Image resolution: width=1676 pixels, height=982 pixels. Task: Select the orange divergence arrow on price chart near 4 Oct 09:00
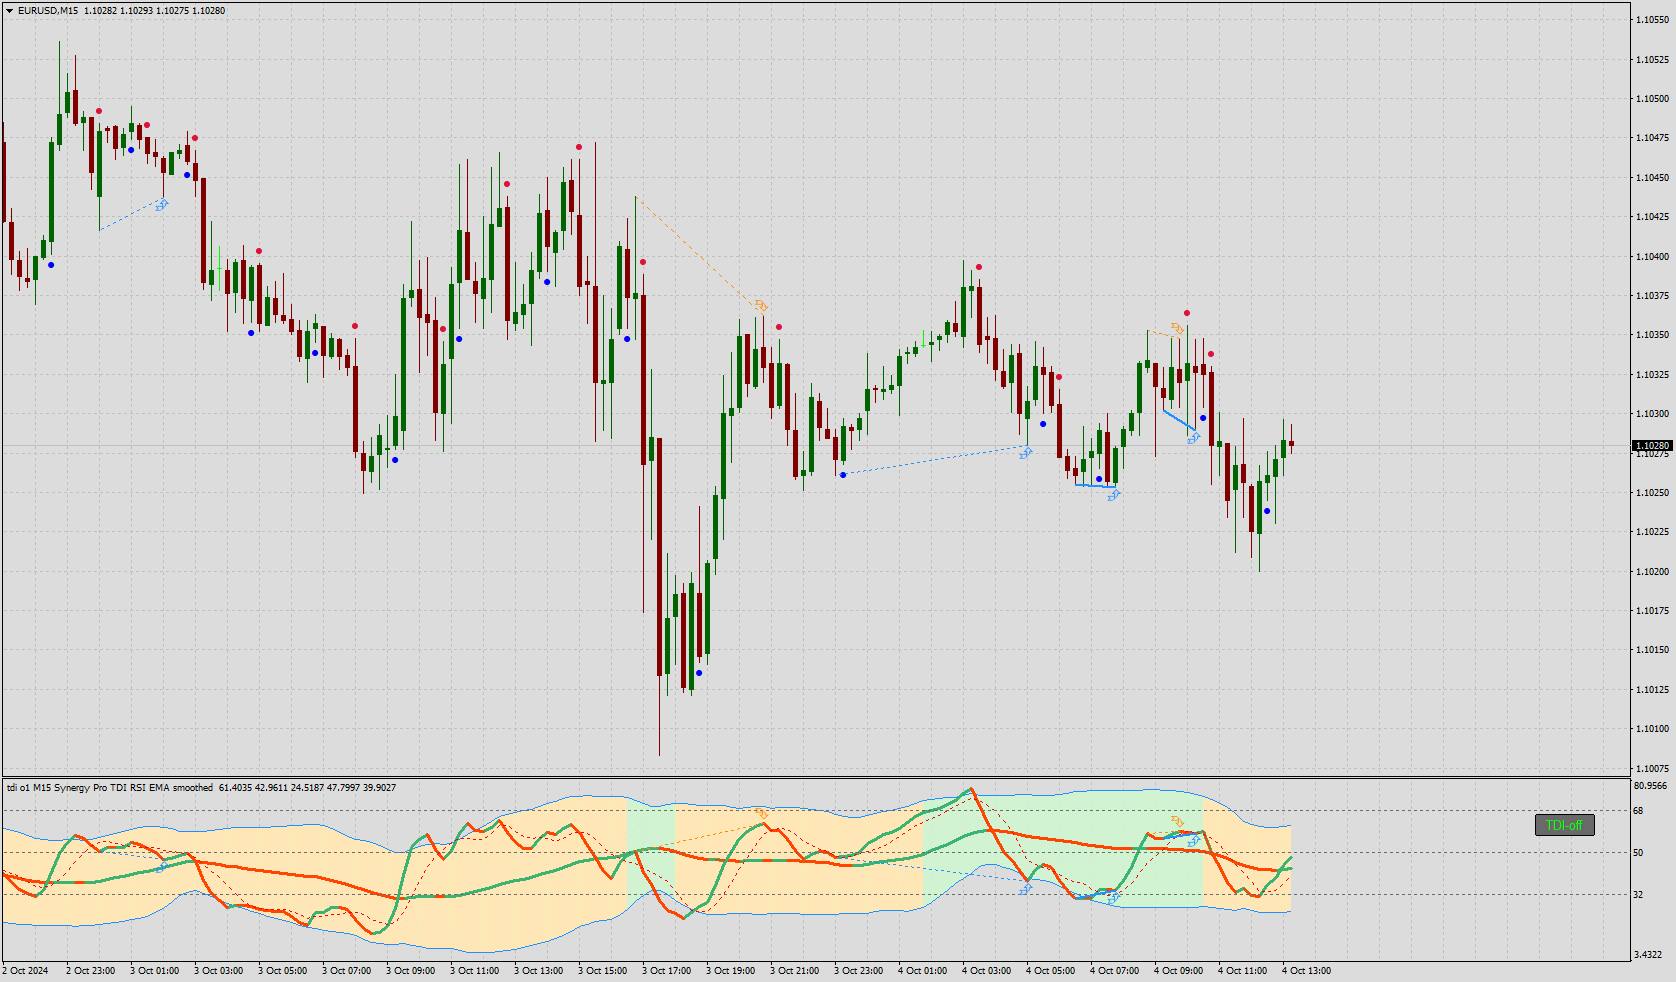pyautogui.click(x=1177, y=328)
